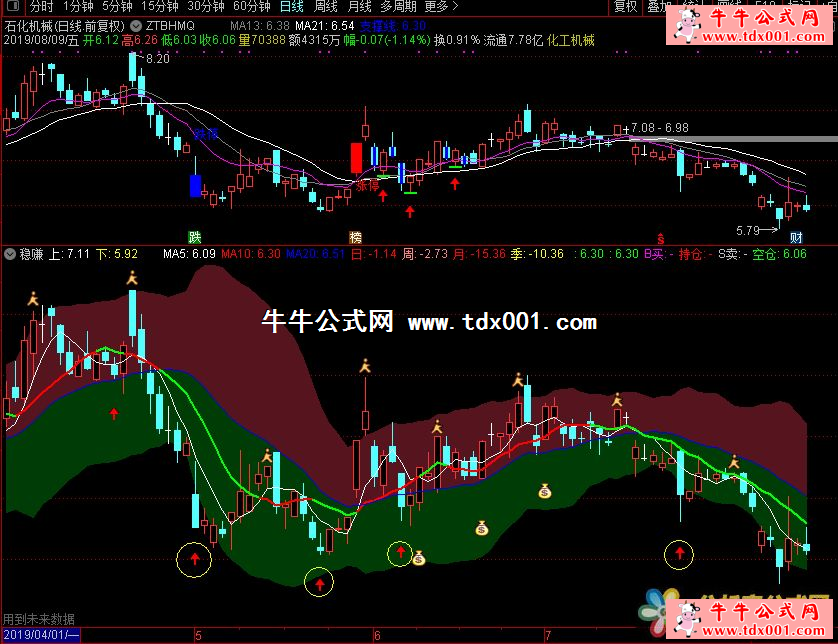Switch to the 月线 monthly chart

coord(359,6)
